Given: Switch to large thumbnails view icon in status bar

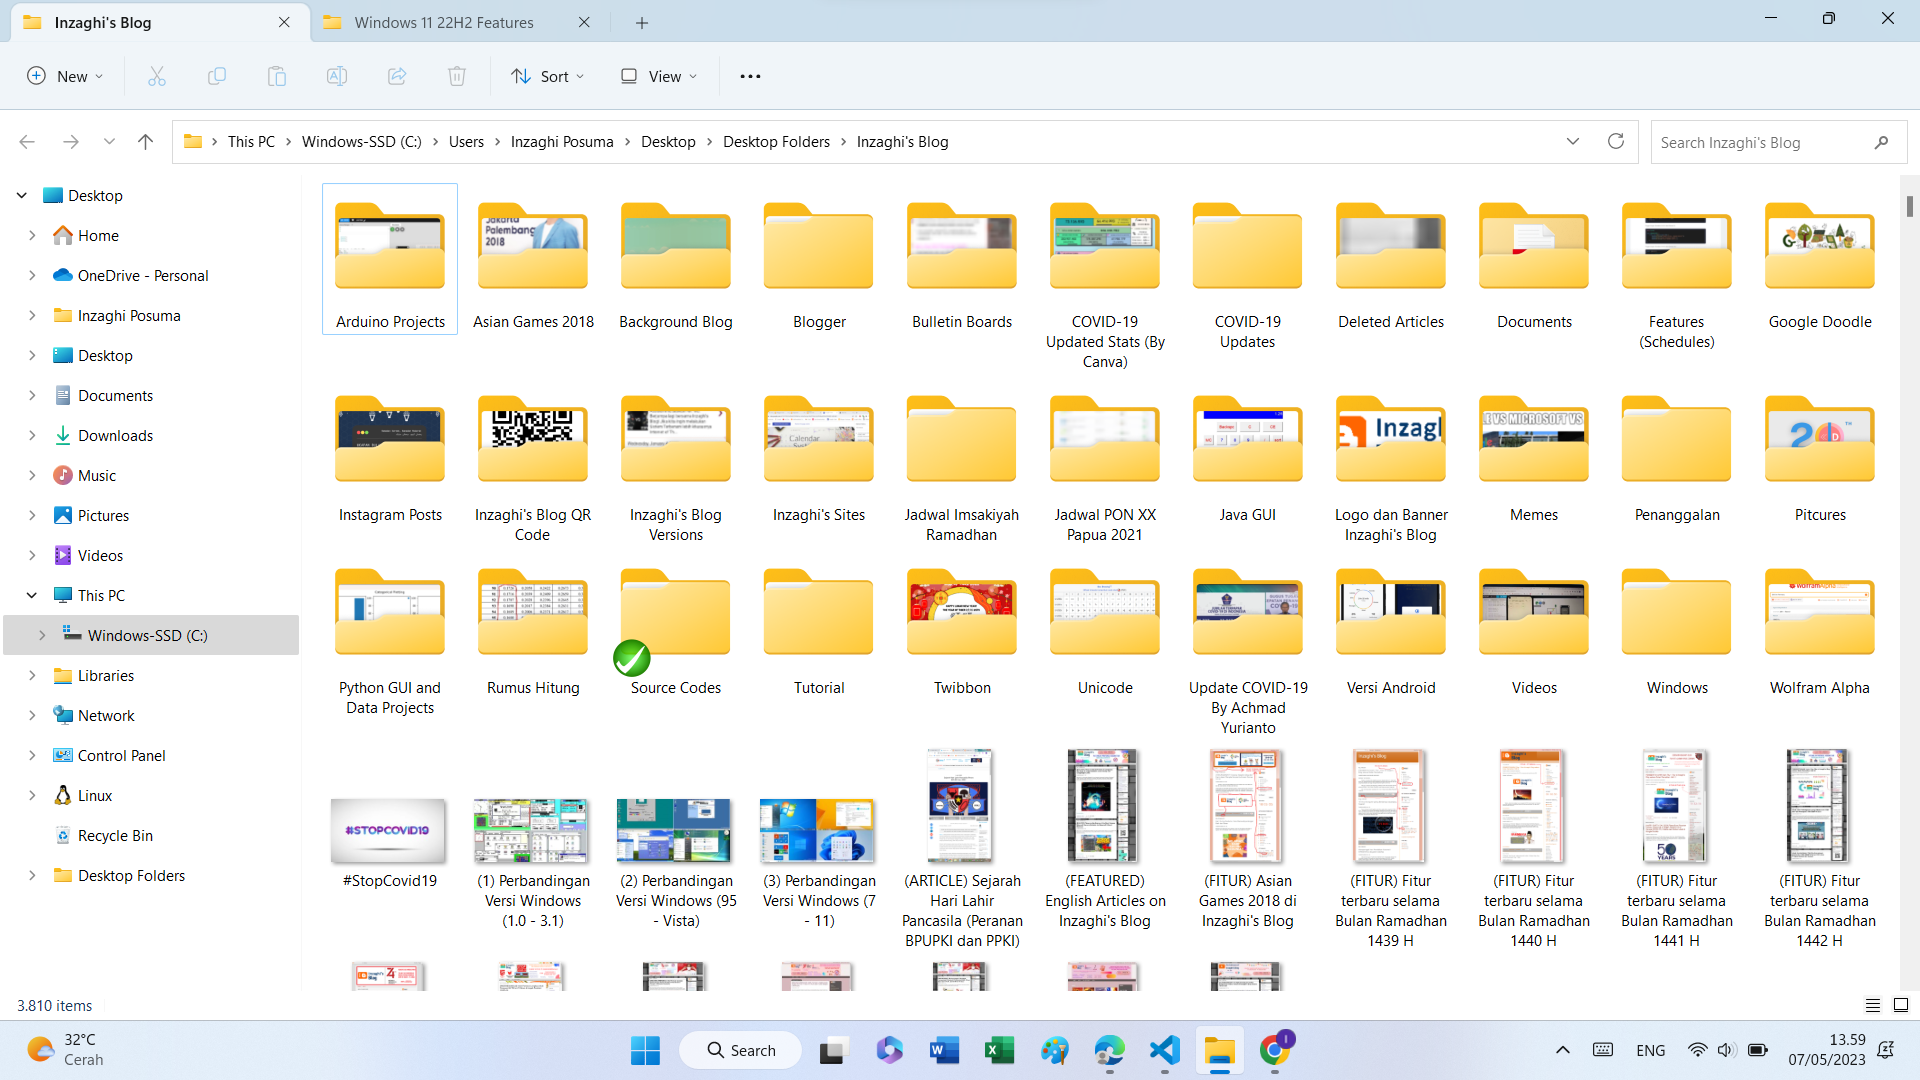Looking at the screenshot, I should click(1901, 1005).
